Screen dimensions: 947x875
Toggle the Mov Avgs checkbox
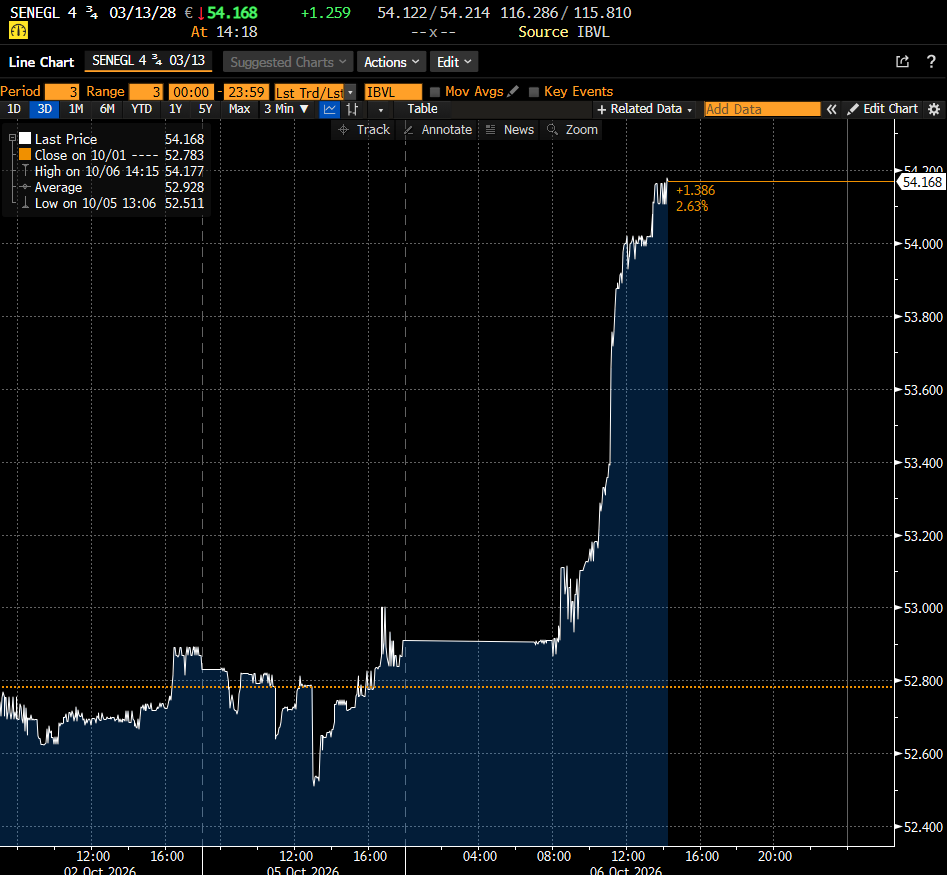point(435,92)
